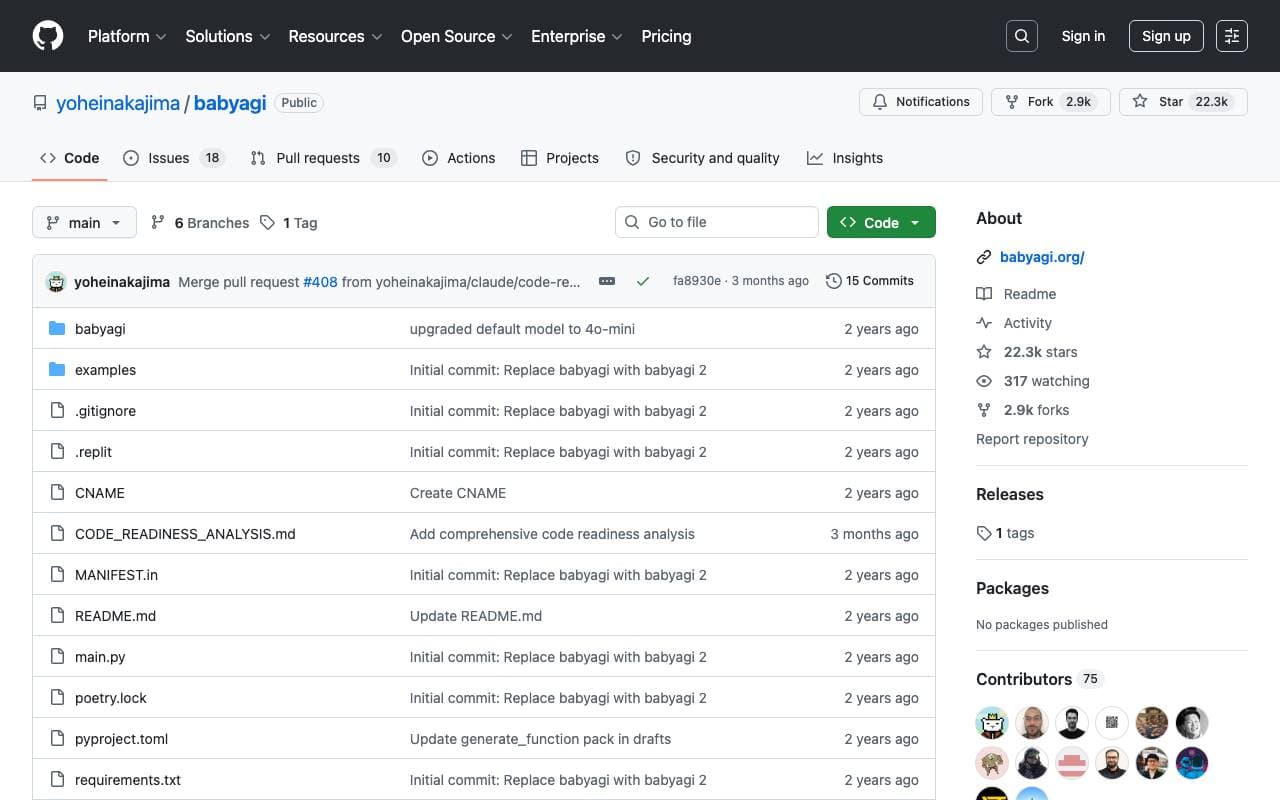Open the search magnifier button
Image resolution: width=1280 pixels, height=800 pixels.
click(1021, 36)
